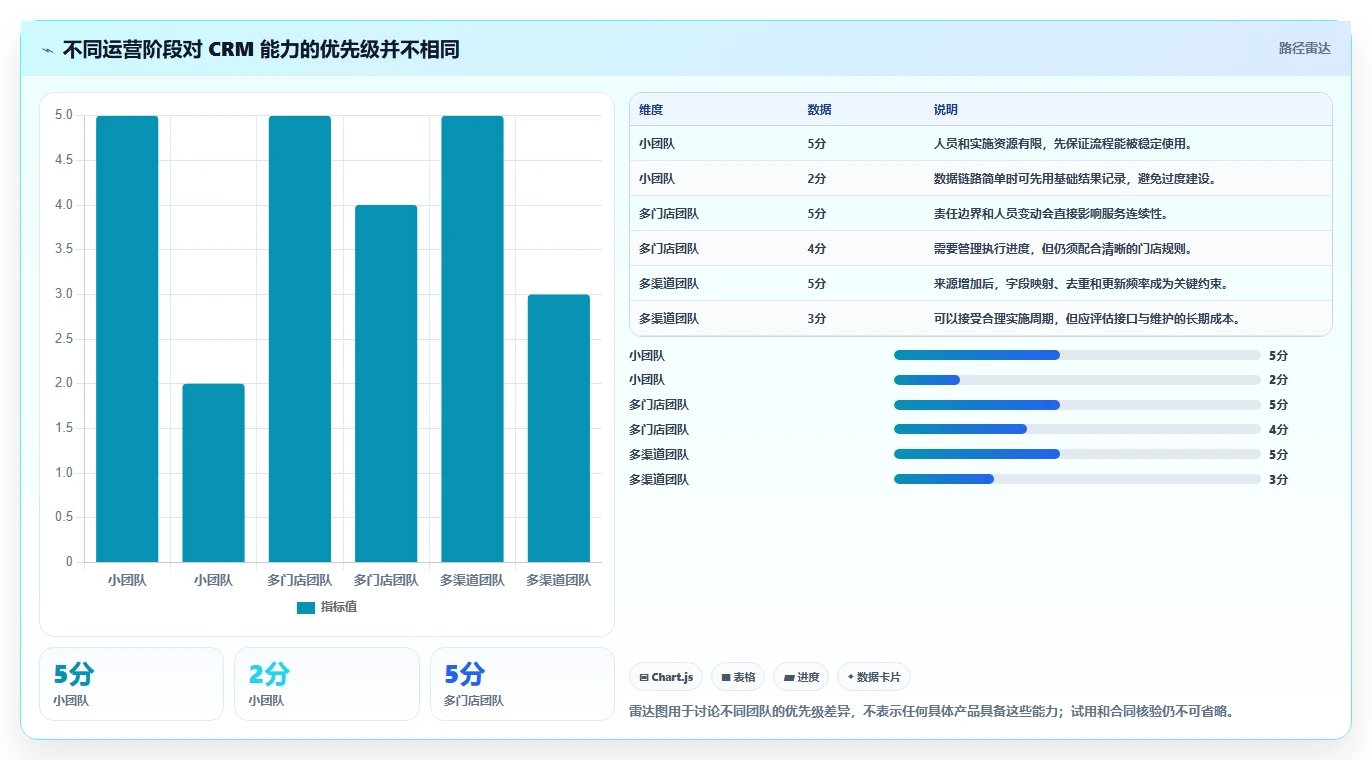Click the 小团队 chart bar reaching 5.0
This screenshot has width=1372, height=760.
(127, 339)
